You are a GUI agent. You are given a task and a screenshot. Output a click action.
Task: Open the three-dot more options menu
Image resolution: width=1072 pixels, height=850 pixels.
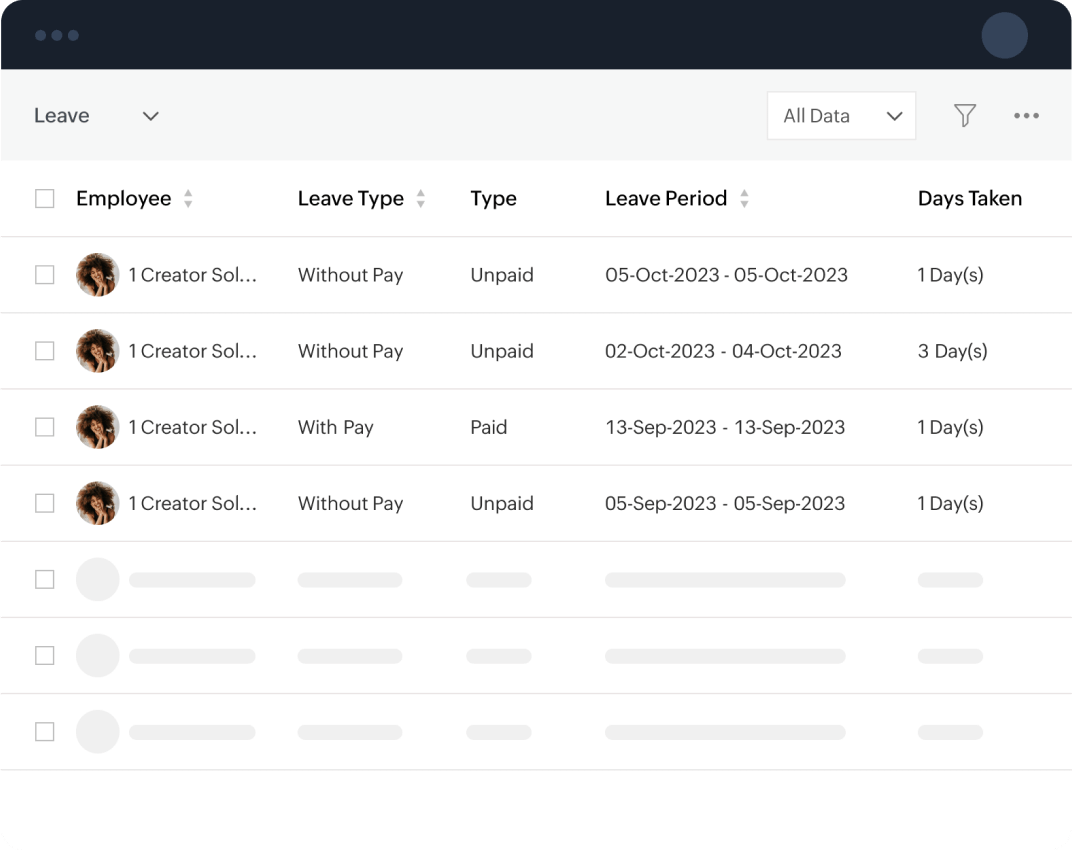tap(1026, 116)
